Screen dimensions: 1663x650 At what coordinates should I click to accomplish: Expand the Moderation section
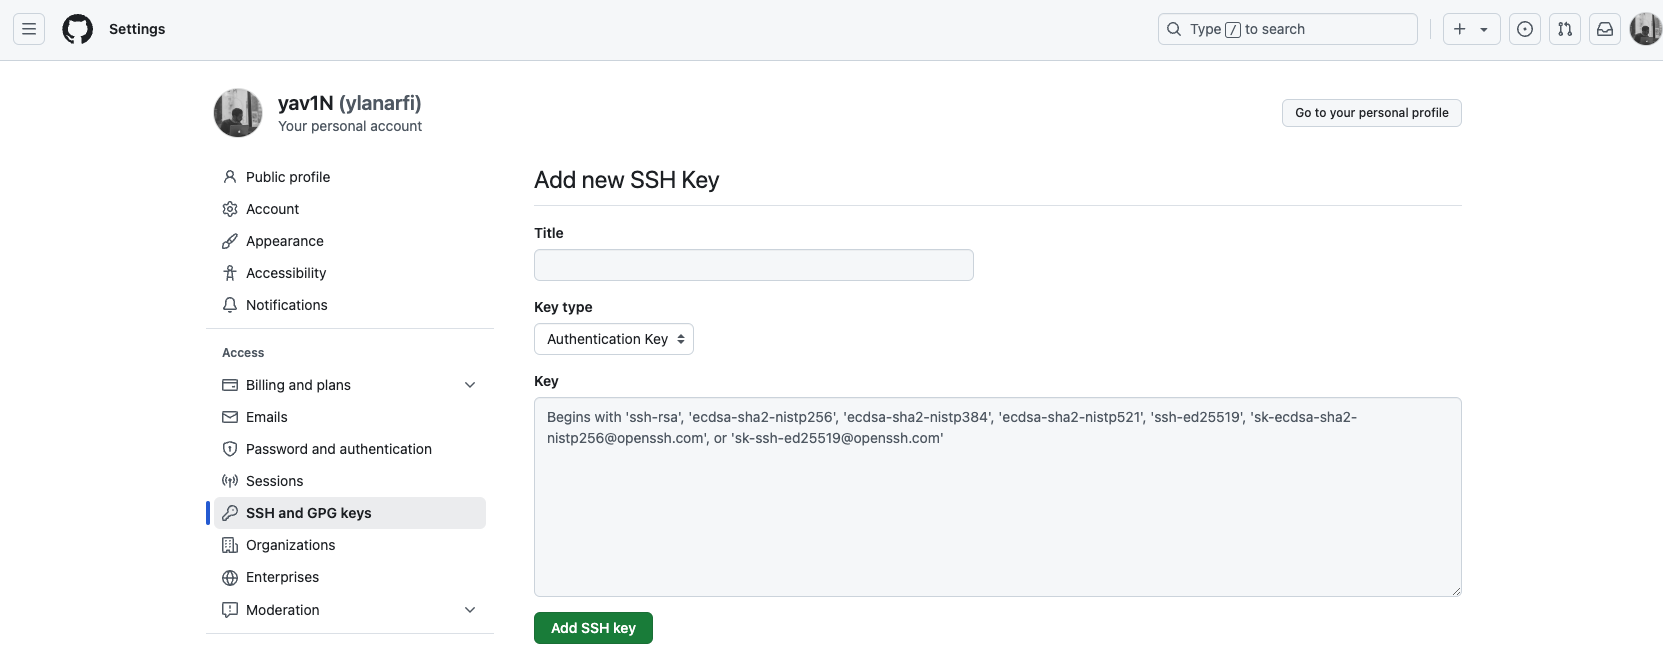tap(470, 610)
